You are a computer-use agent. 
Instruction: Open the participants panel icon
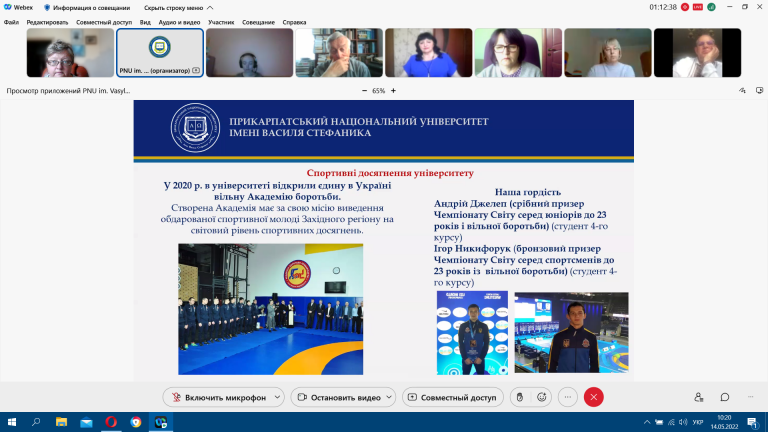coord(699,397)
